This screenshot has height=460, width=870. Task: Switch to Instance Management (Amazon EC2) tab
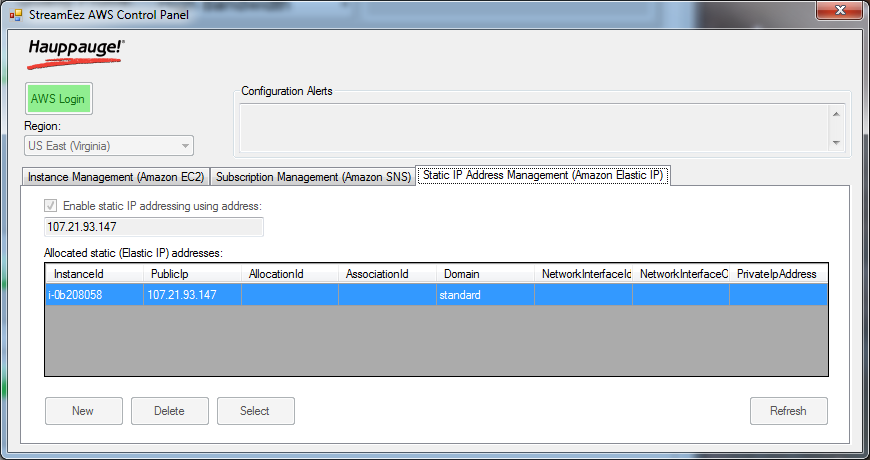(x=116, y=177)
